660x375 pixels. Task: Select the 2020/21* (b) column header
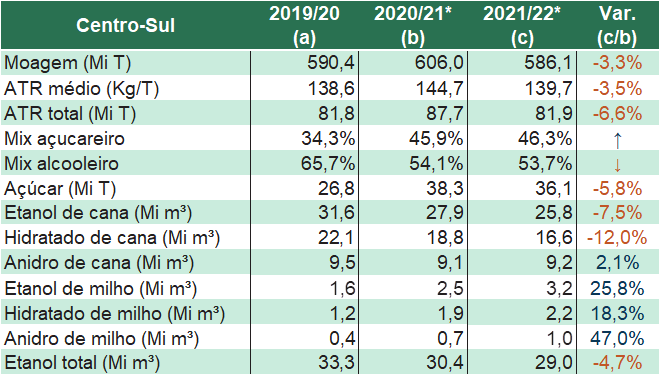[x=412, y=25]
